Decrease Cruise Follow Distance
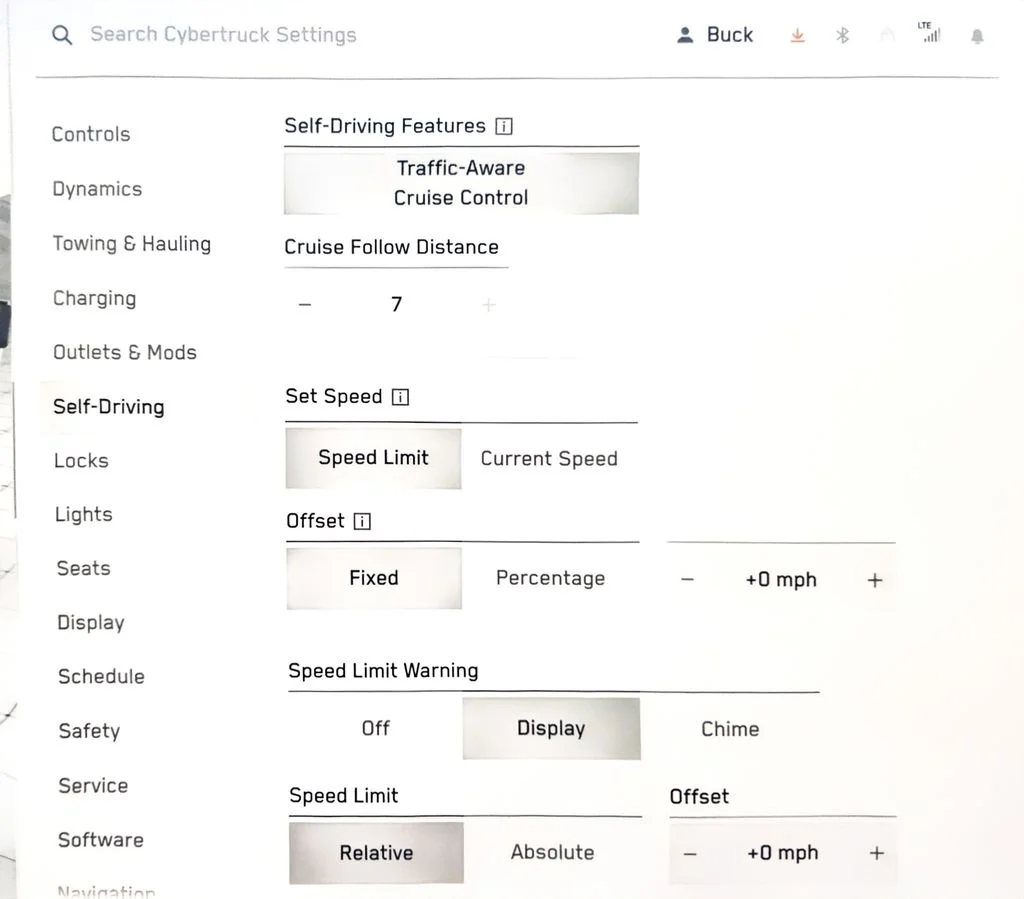 coord(305,304)
